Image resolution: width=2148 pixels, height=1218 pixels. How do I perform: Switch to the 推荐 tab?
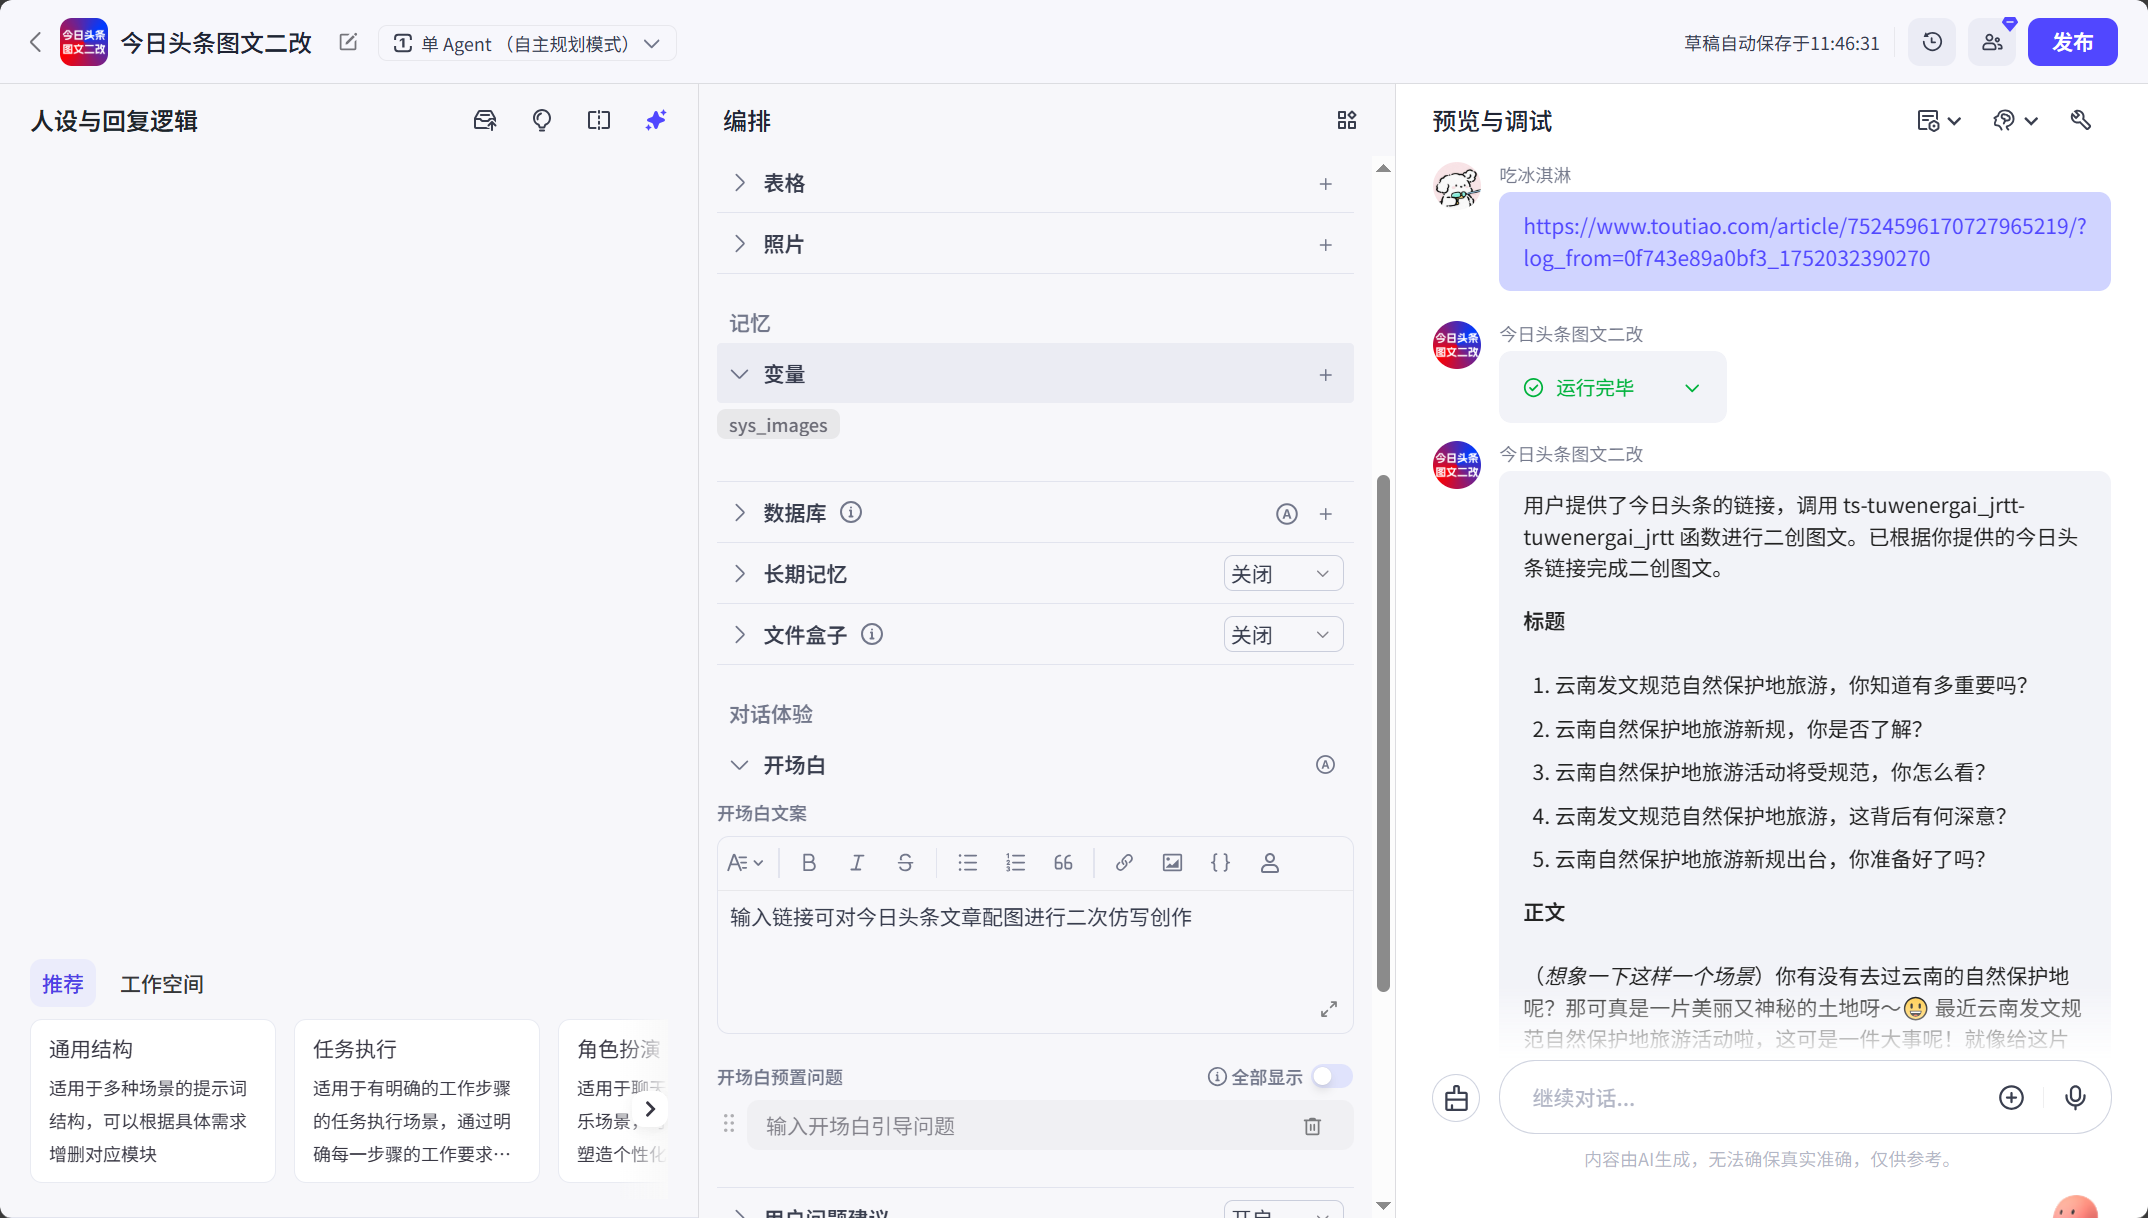pyautogui.click(x=63, y=983)
